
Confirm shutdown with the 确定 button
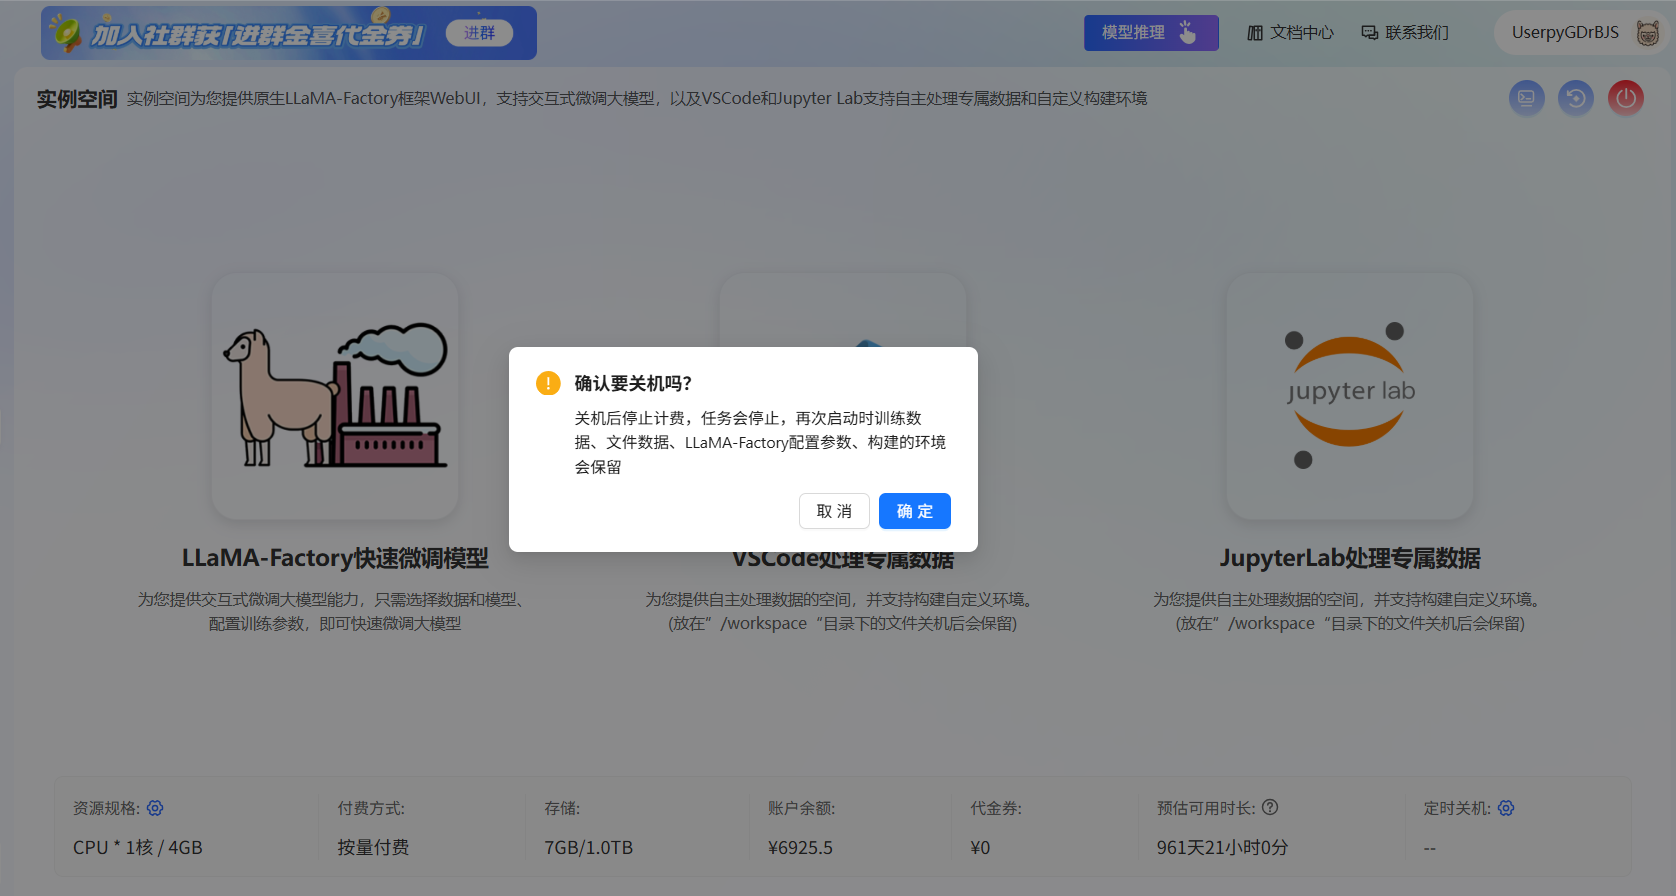(914, 511)
